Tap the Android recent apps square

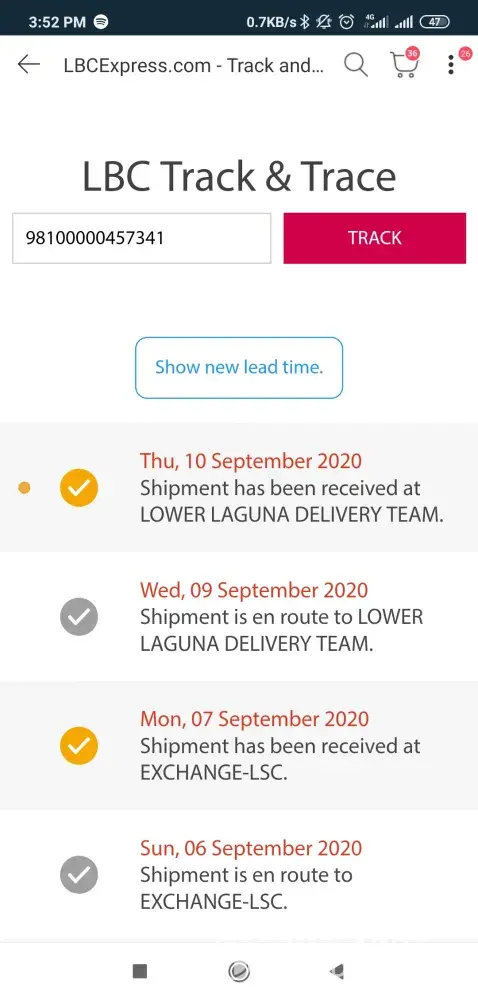point(140,971)
